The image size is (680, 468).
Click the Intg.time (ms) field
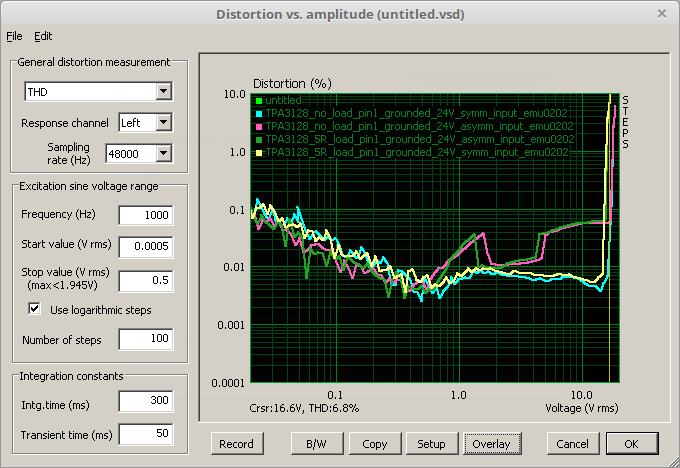[145, 401]
